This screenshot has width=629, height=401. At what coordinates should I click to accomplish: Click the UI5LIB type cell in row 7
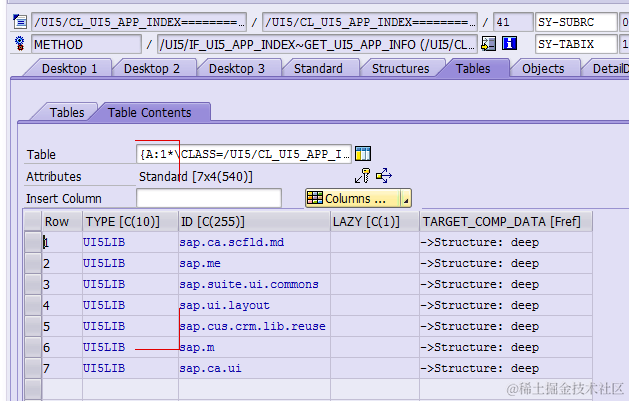[x=130, y=368]
